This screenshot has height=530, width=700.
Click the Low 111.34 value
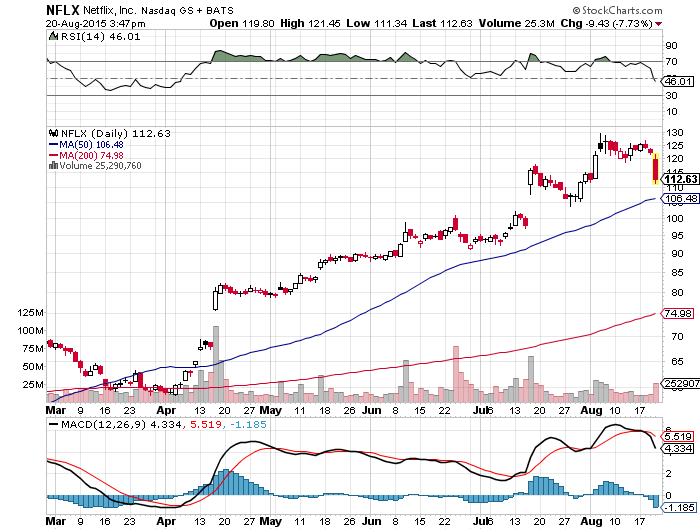[x=377, y=23]
